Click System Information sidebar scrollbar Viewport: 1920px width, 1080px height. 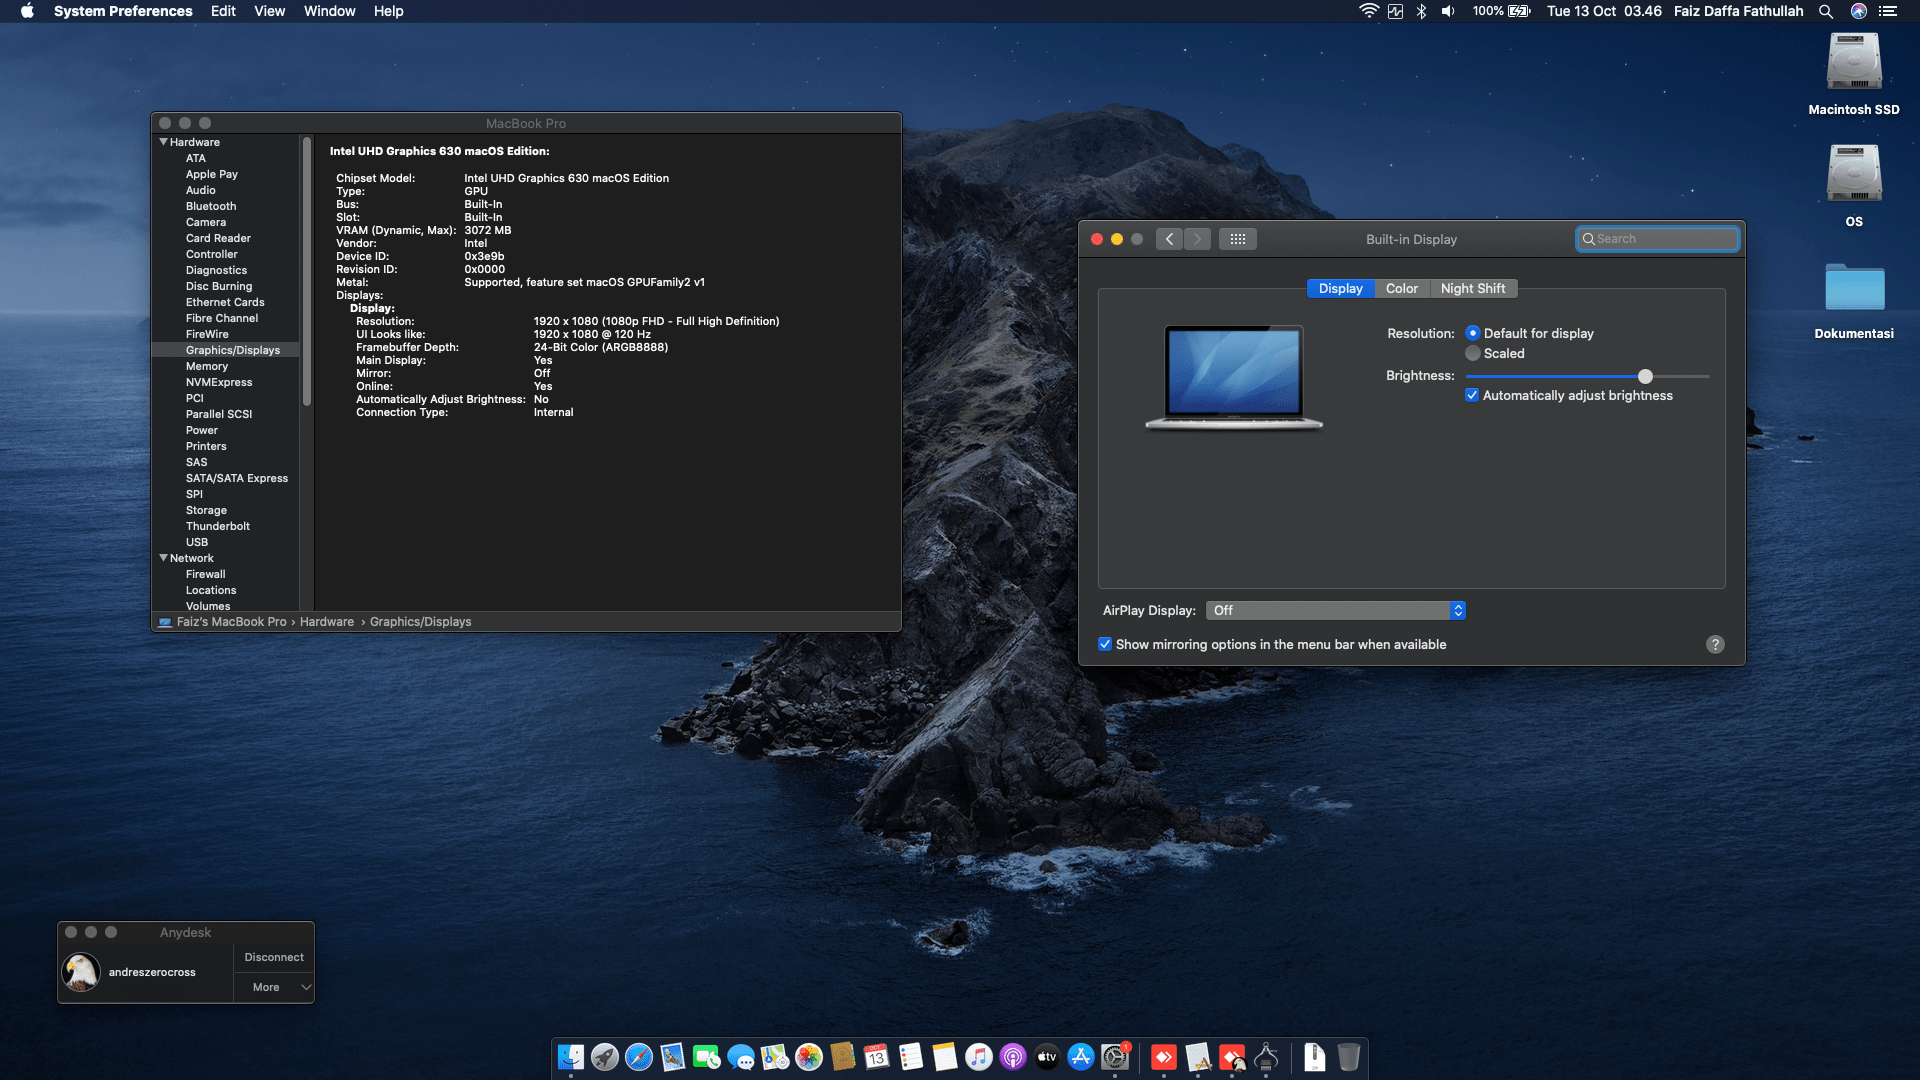click(x=307, y=270)
